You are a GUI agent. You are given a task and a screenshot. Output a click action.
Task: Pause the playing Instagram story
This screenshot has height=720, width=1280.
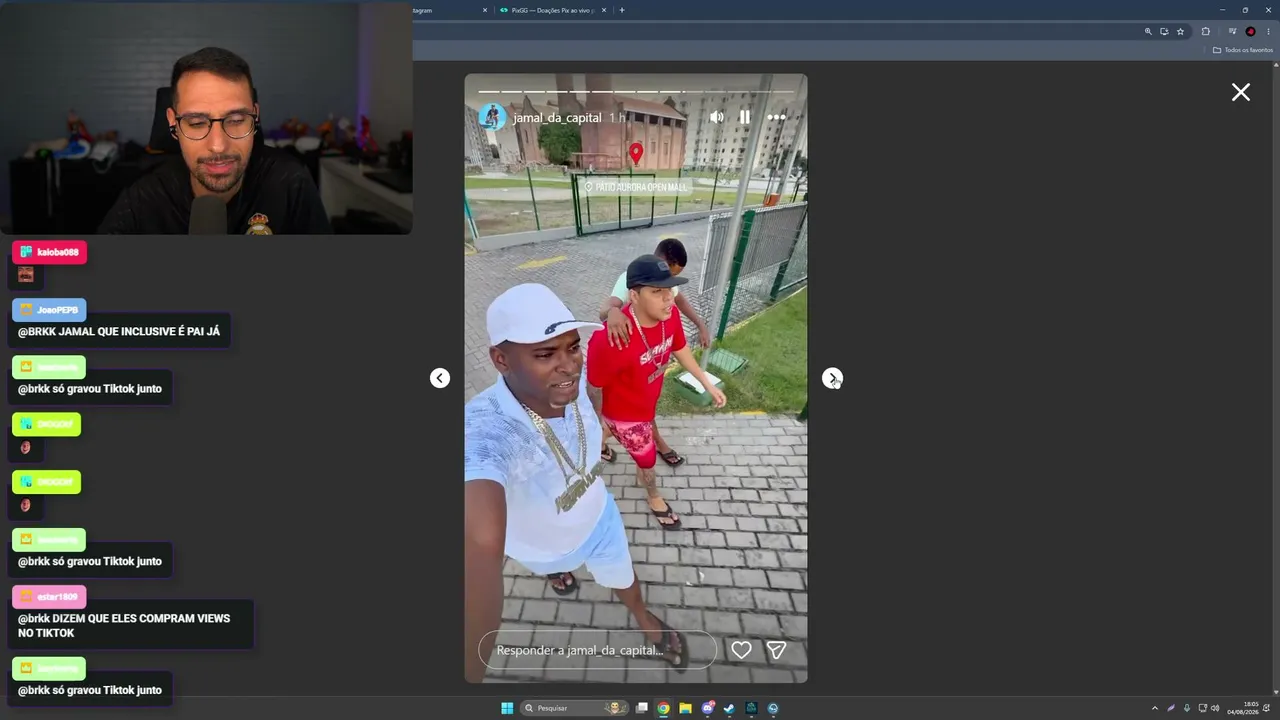pos(745,117)
